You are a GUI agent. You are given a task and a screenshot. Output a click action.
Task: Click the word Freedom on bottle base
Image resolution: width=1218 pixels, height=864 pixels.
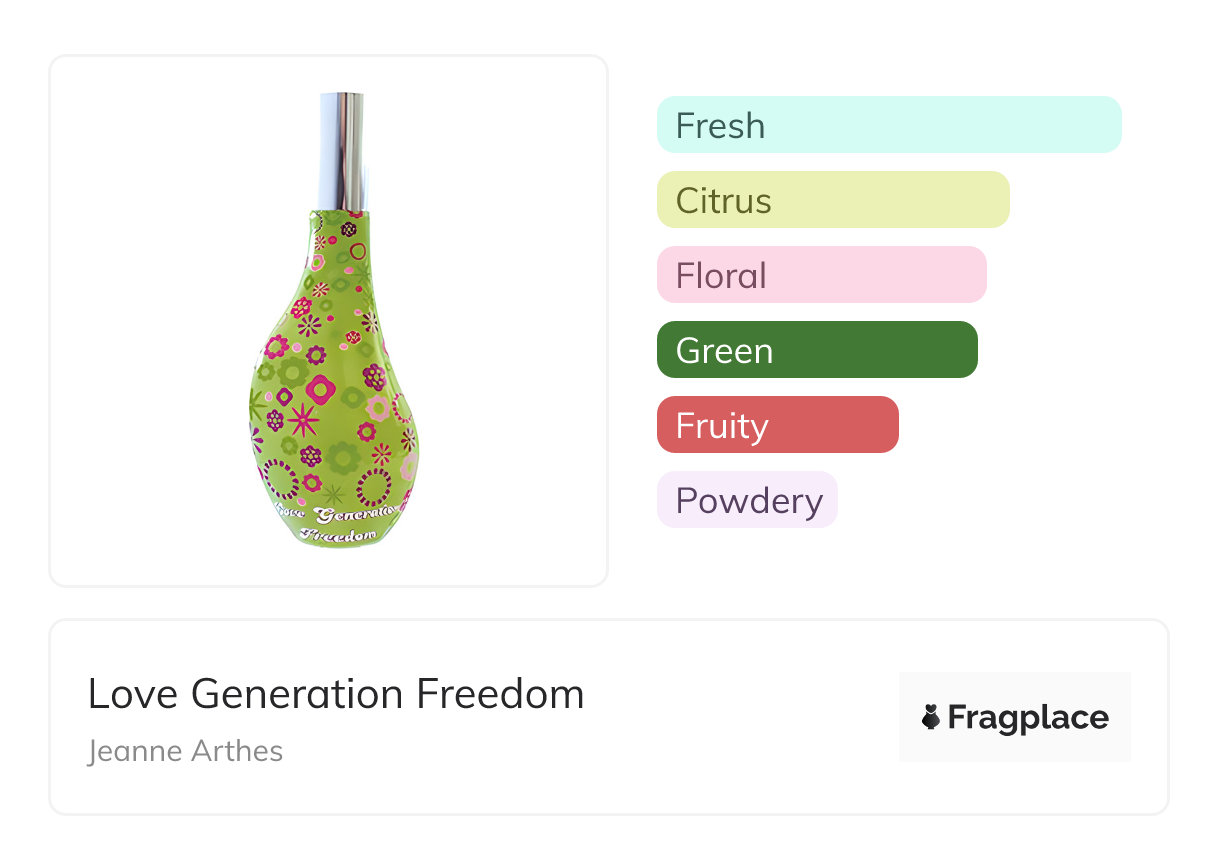[x=339, y=535]
